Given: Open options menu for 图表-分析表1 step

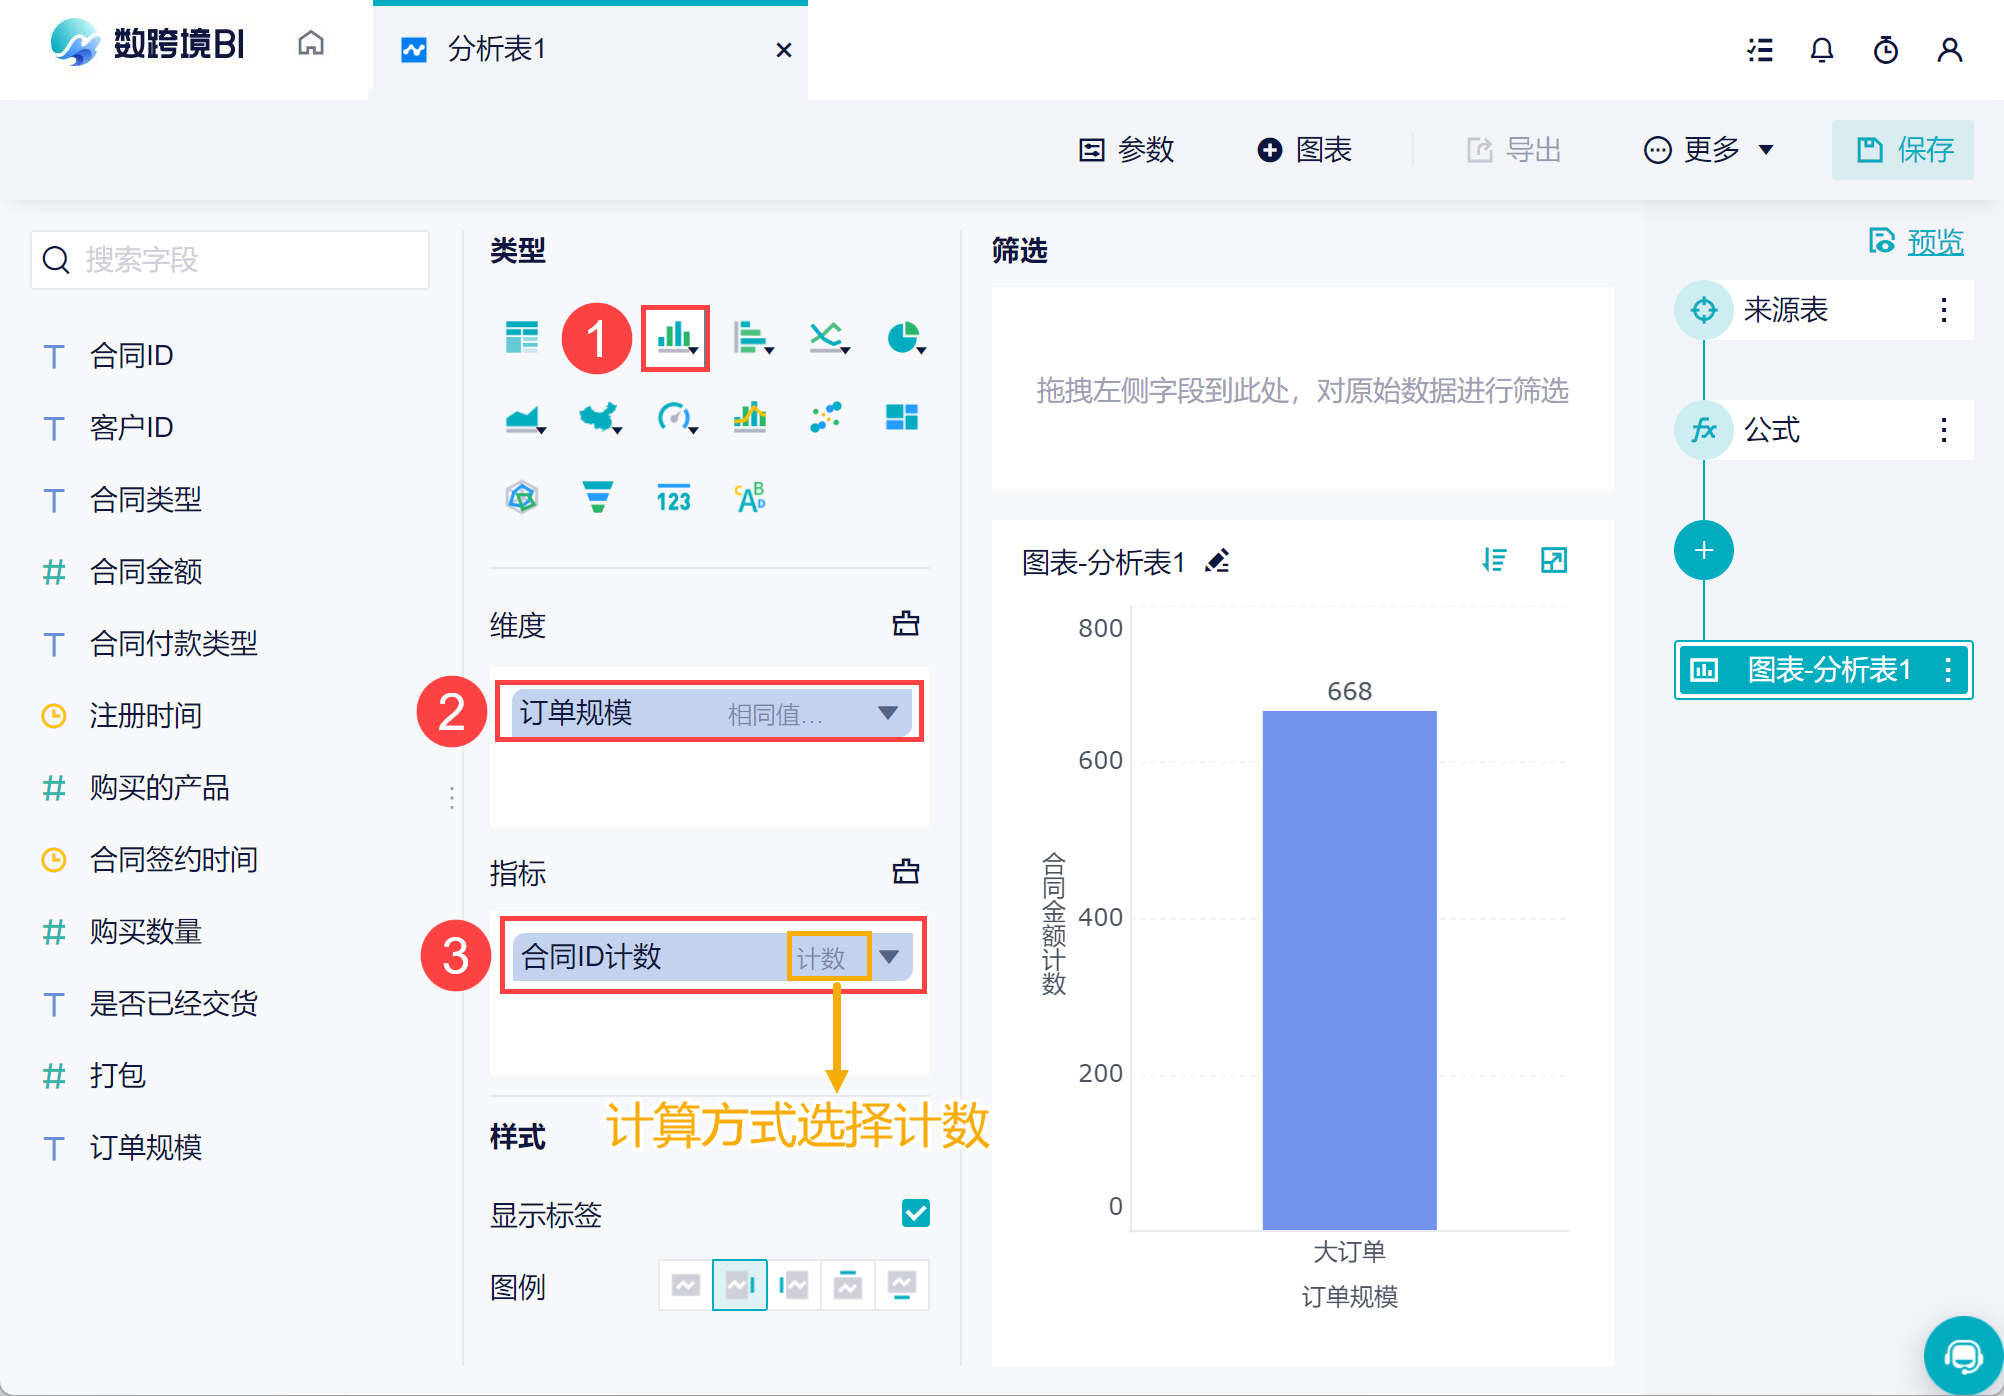Looking at the screenshot, I should click(1948, 670).
